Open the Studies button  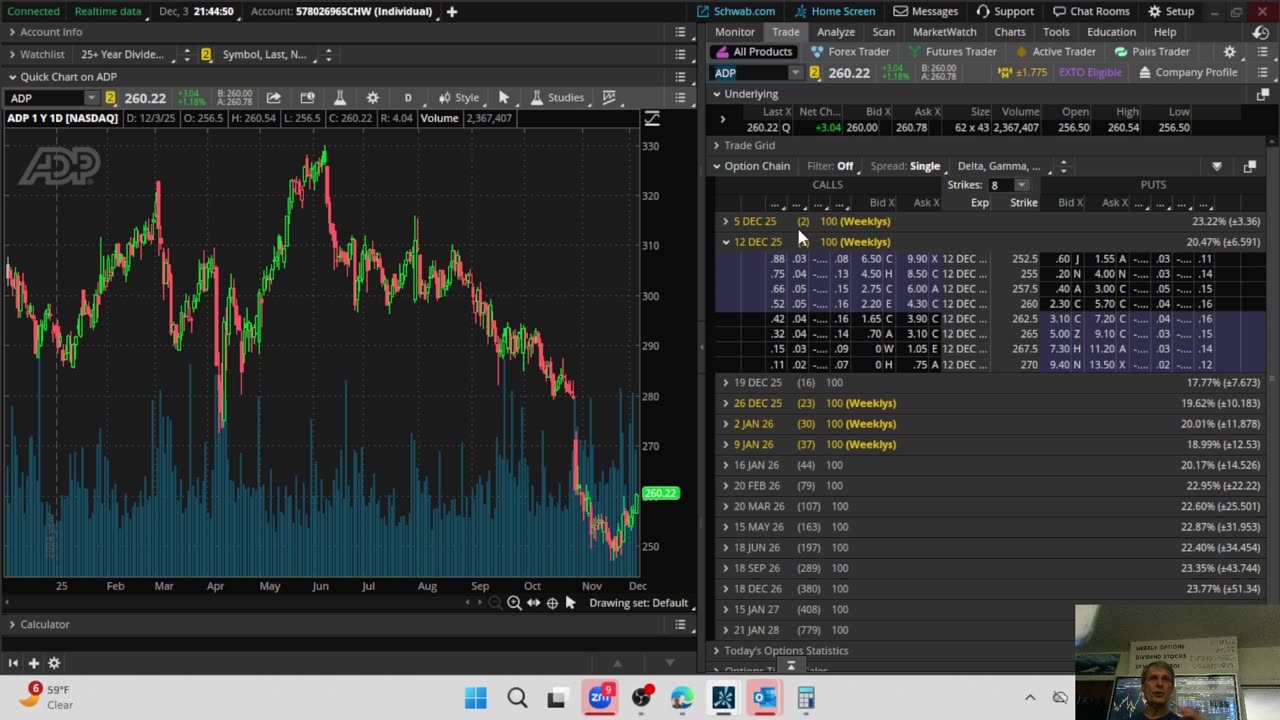pos(557,98)
